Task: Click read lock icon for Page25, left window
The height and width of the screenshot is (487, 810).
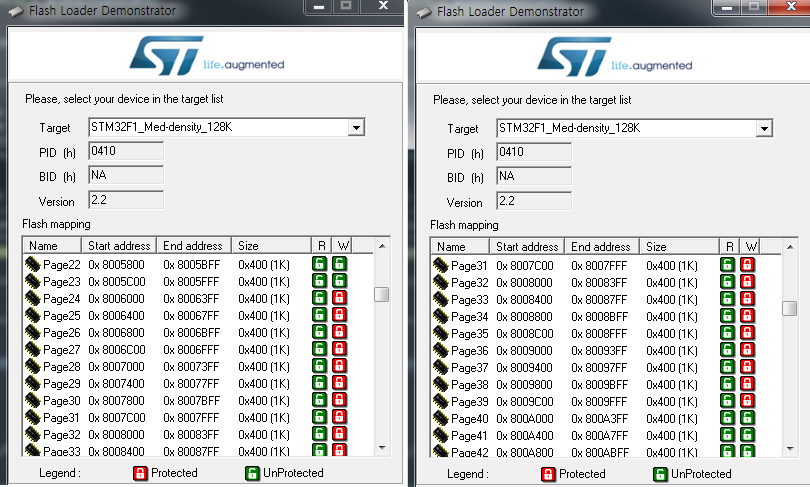Action: [x=320, y=315]
